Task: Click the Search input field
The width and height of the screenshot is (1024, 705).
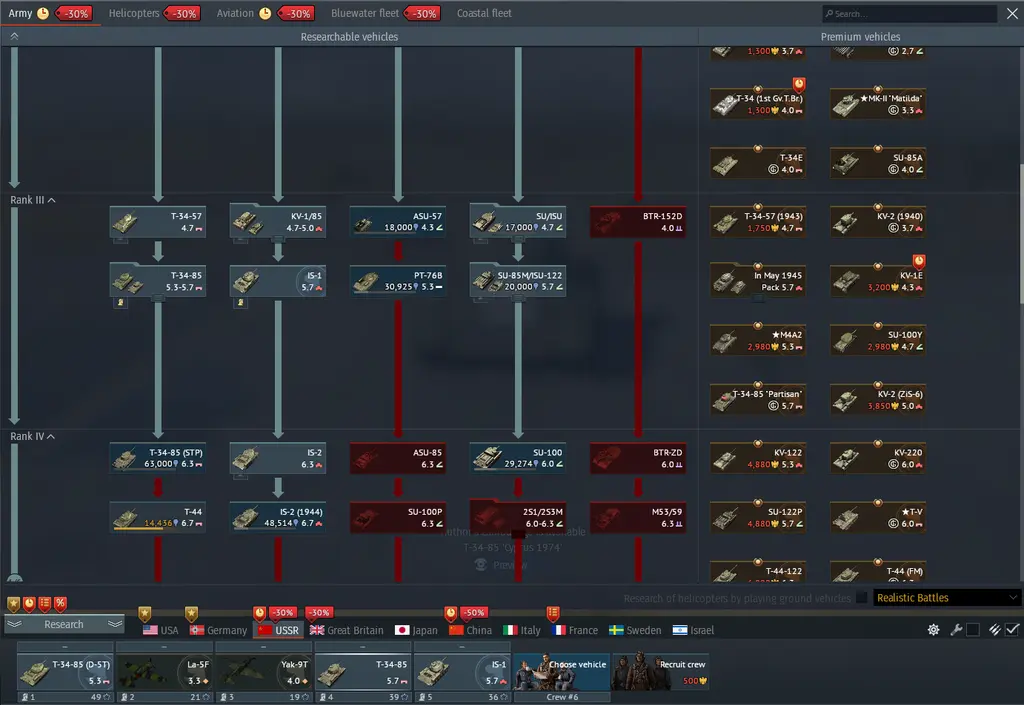Action: 910,13
